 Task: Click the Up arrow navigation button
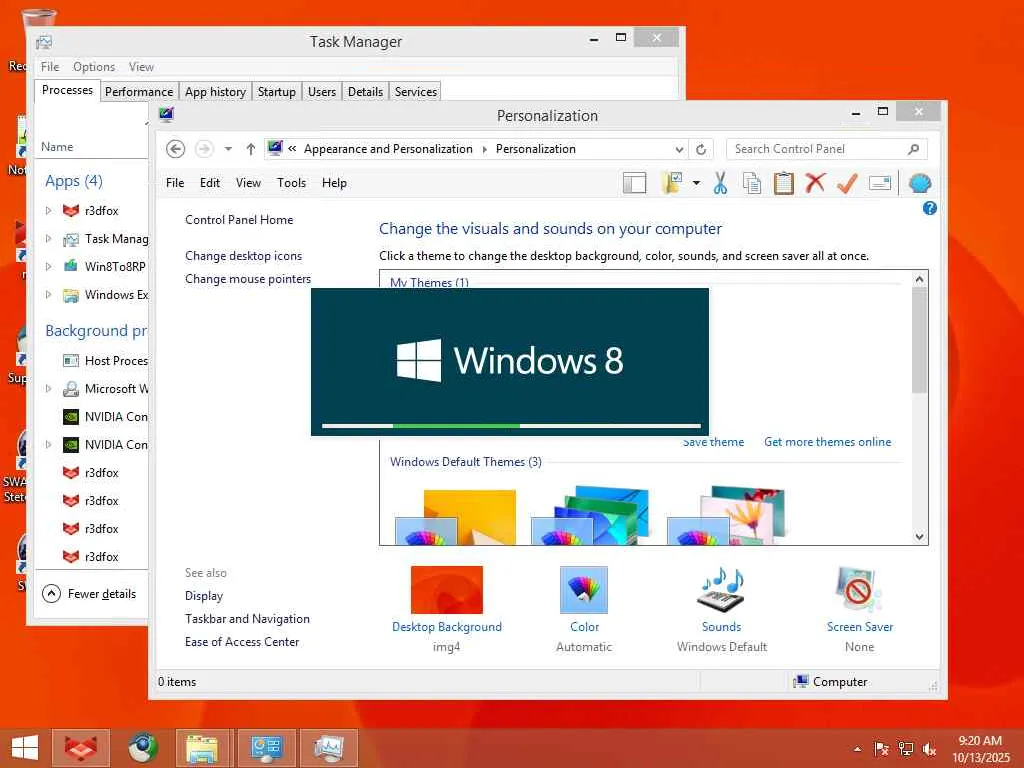point(251,149)
